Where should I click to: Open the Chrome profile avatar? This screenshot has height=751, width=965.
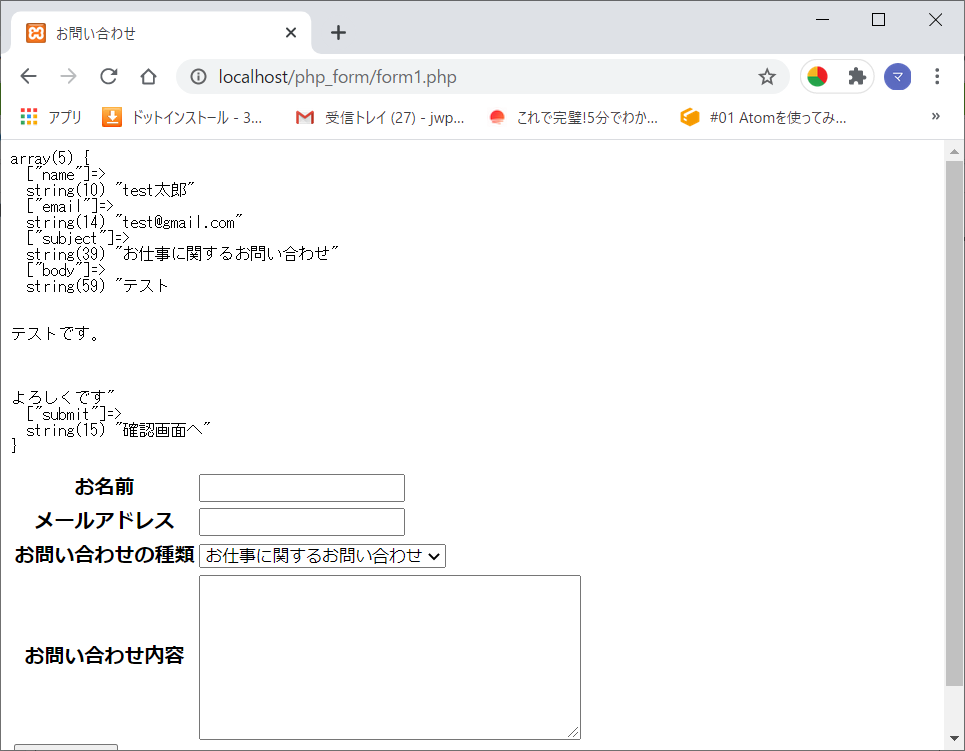pyautogui.click(x=897, y=77)
